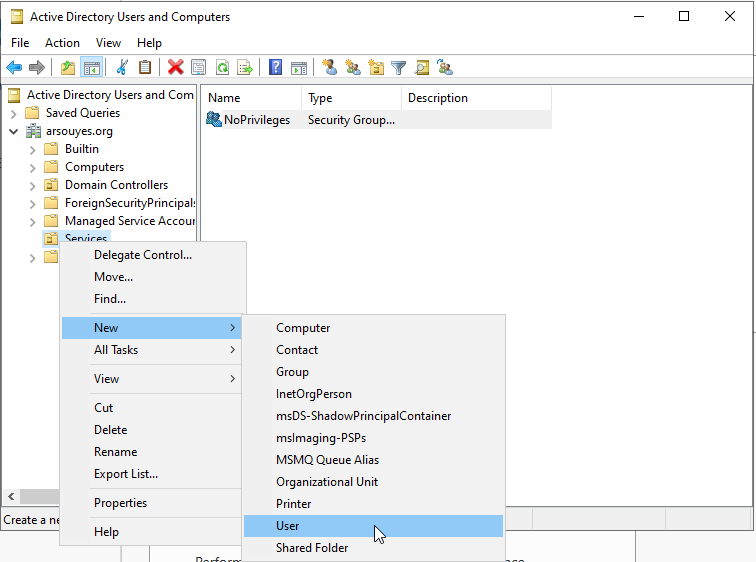756x562 pixels.
Task: Click the Back arrow toolbar icon
Action: click(14, 67)
